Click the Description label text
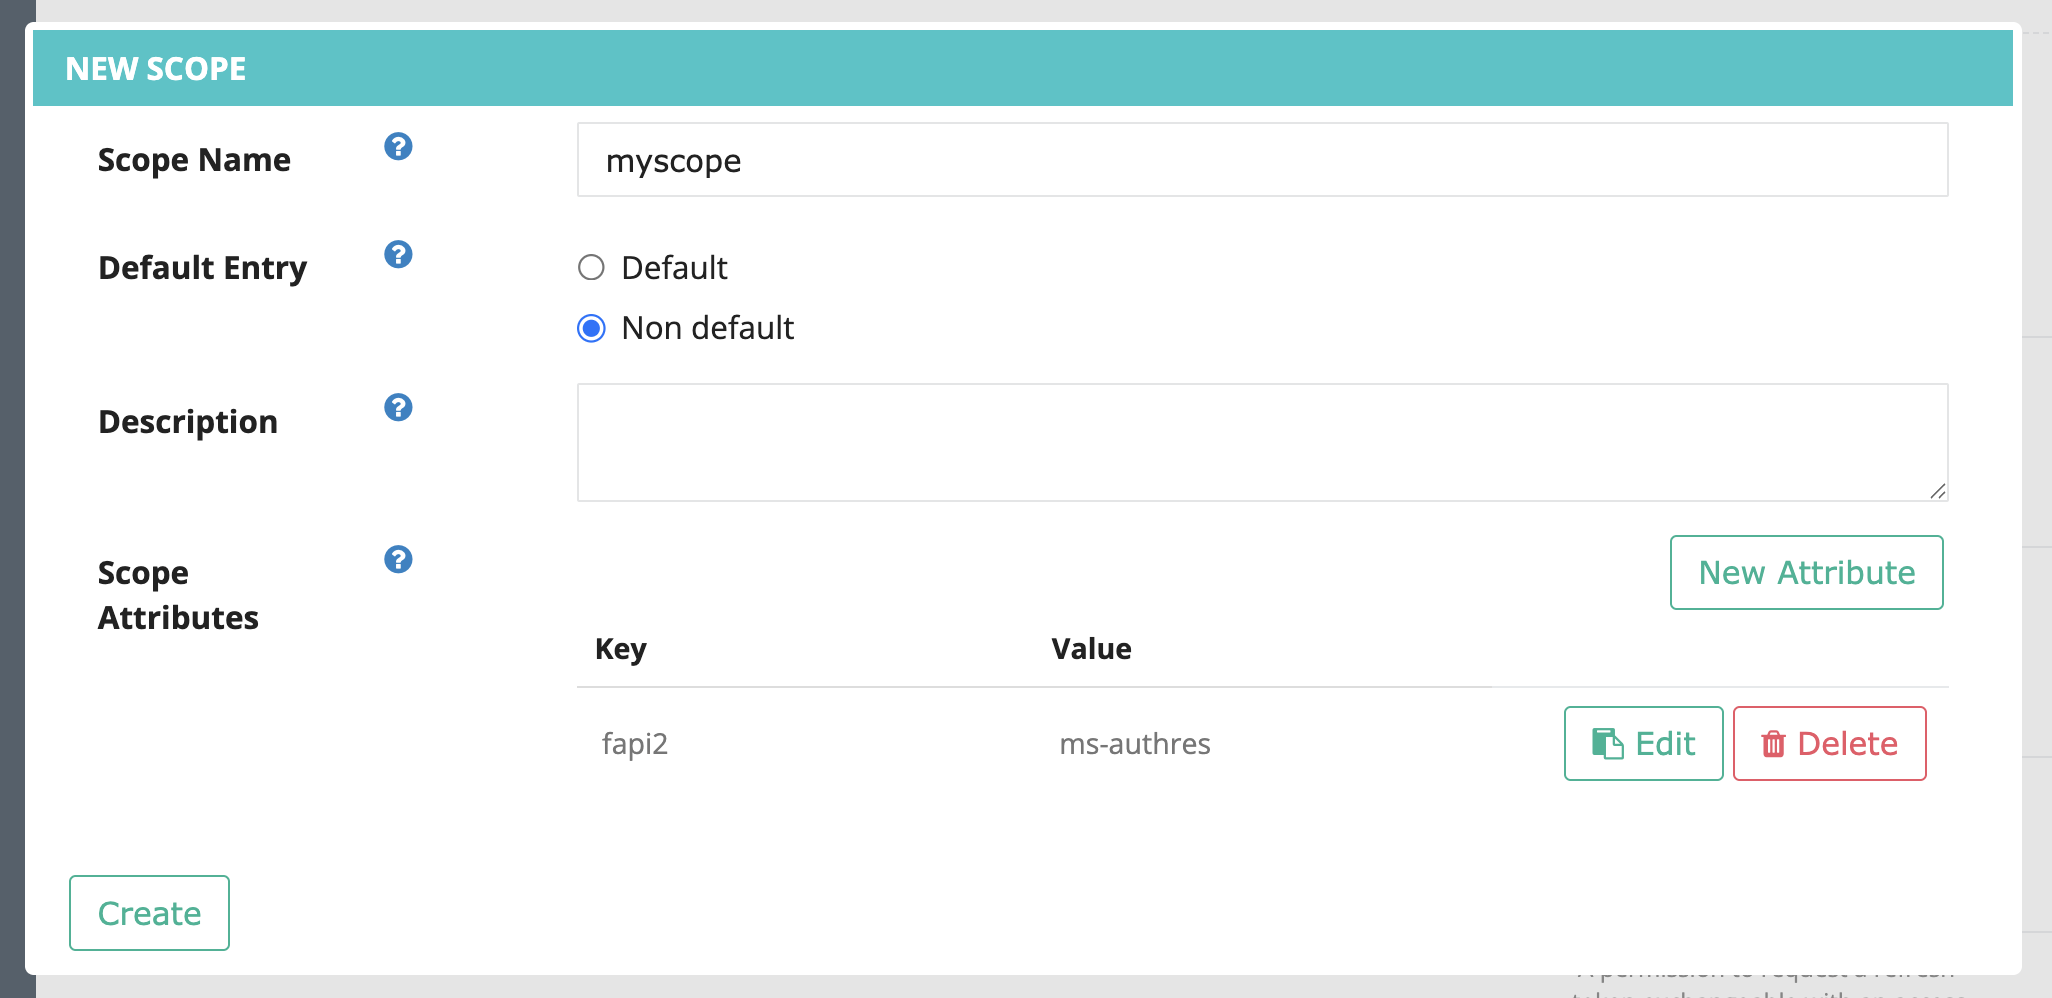2052x998 pixels. coord(188,422)
